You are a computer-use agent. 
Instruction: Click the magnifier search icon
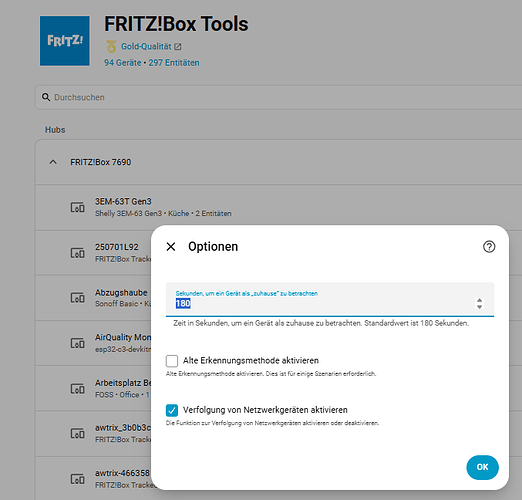click(46, 97)
